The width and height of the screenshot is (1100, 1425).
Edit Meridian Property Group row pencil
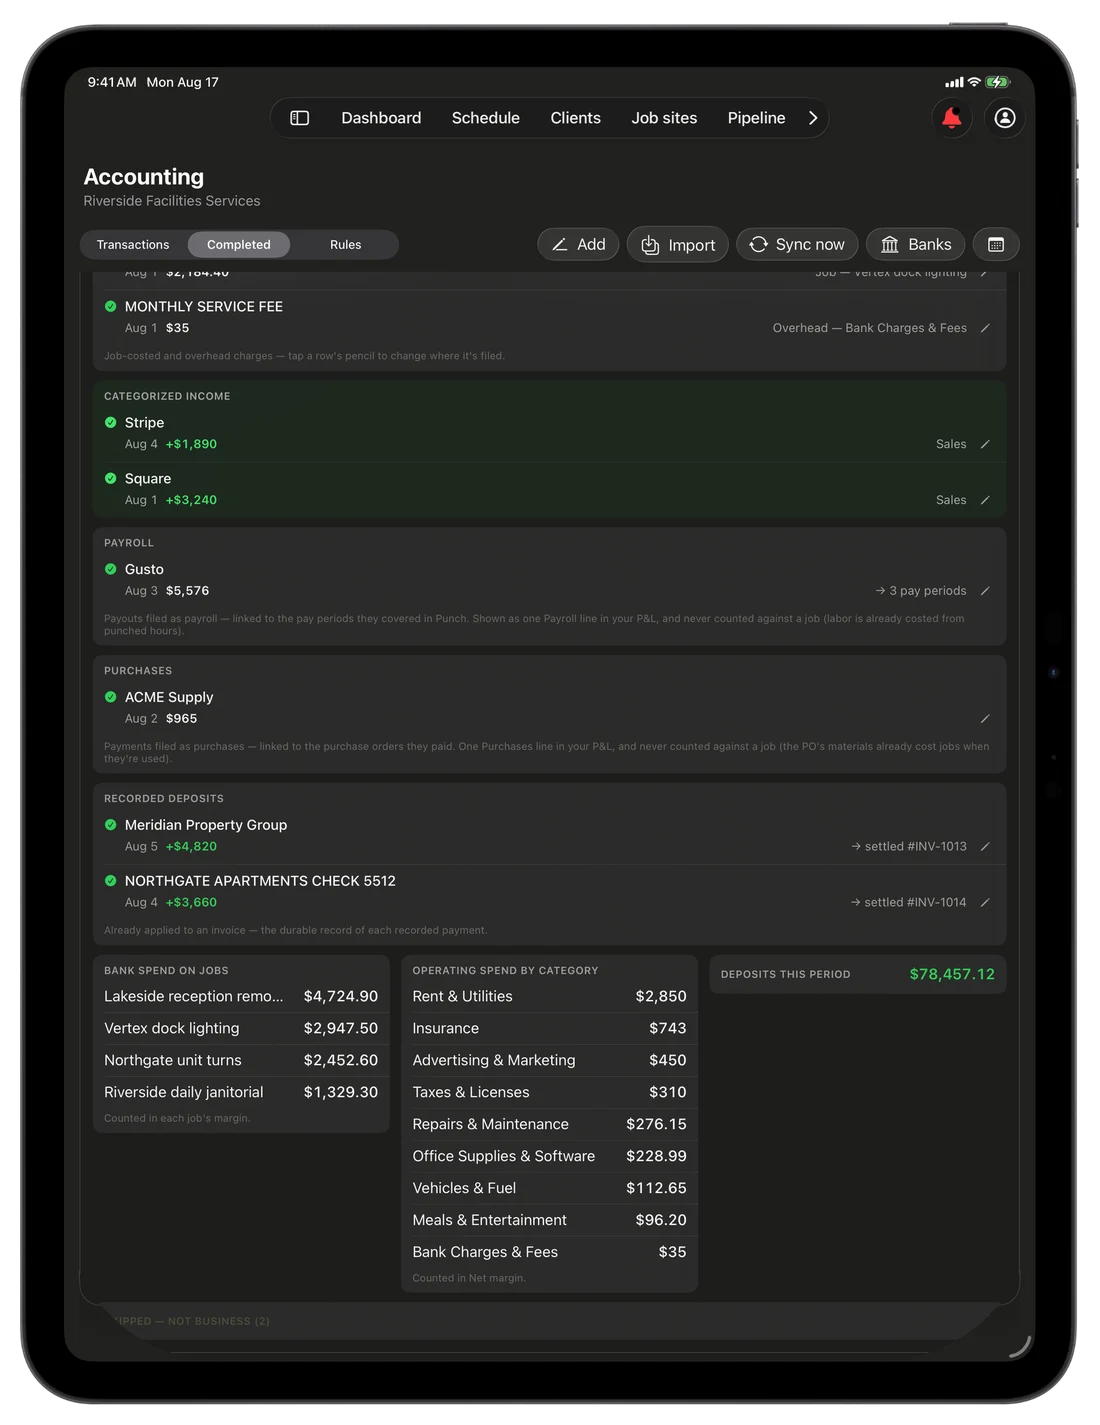(x=985, y=846)
